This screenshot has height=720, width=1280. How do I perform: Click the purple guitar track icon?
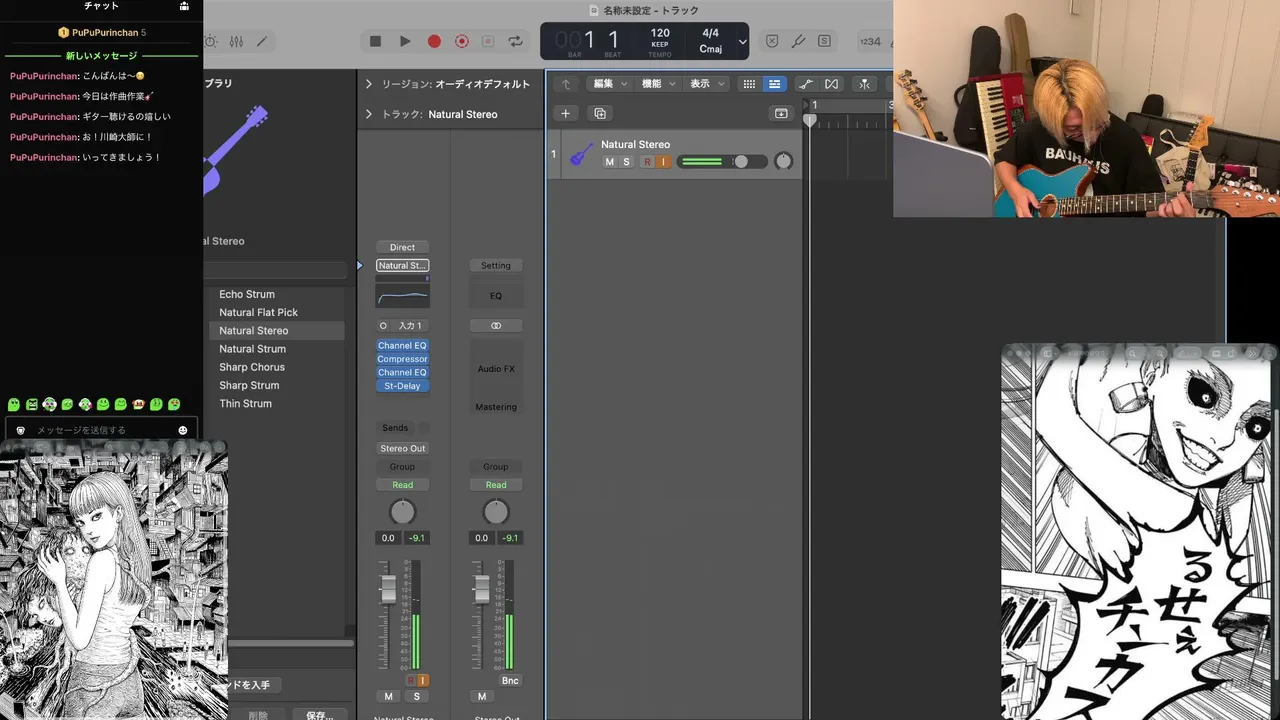[581, 154]
